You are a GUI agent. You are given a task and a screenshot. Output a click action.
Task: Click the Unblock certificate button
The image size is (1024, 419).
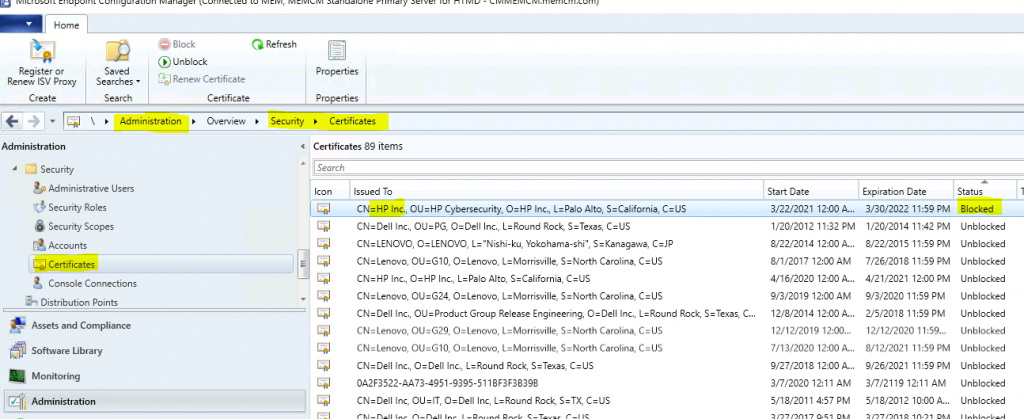(183, 61)
